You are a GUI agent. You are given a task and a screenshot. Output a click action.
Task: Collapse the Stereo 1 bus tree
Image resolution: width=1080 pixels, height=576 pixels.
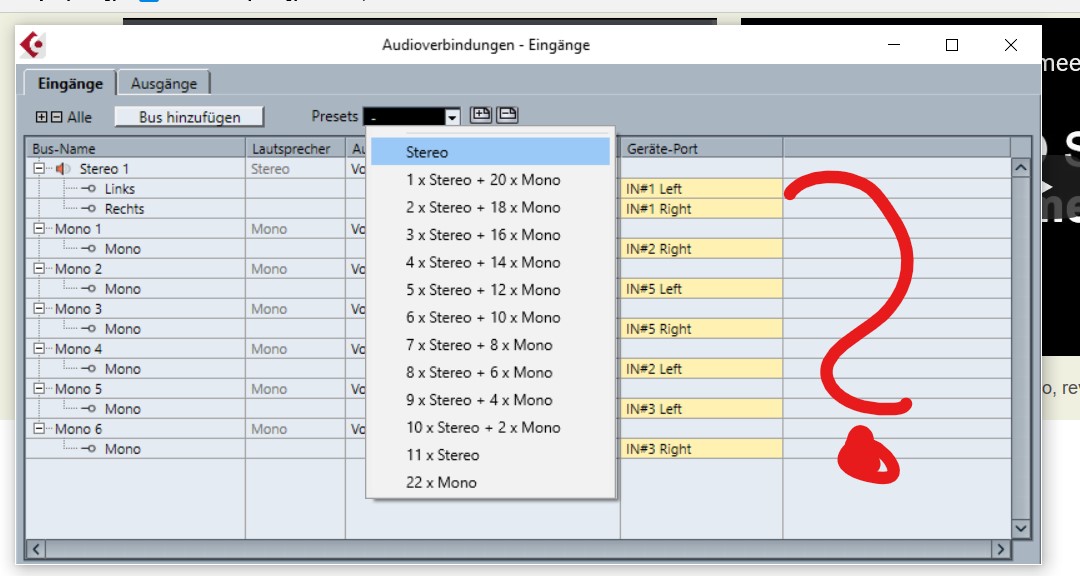(39, 169)
